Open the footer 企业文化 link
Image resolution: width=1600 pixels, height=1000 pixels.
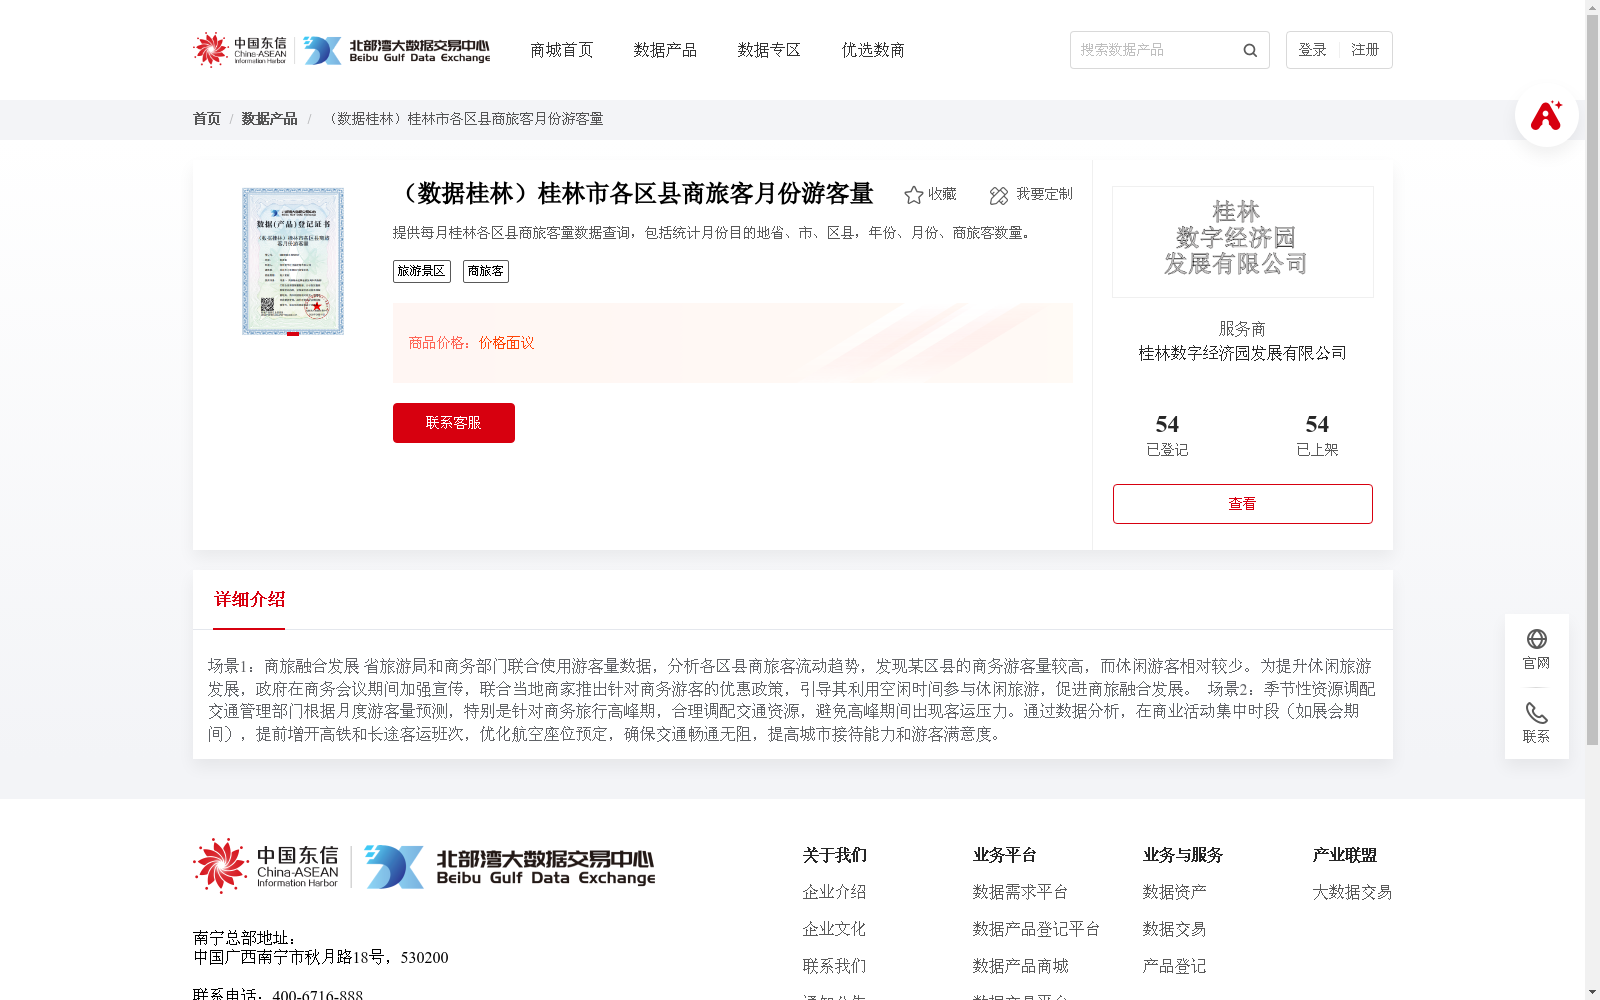pos(834,929)
